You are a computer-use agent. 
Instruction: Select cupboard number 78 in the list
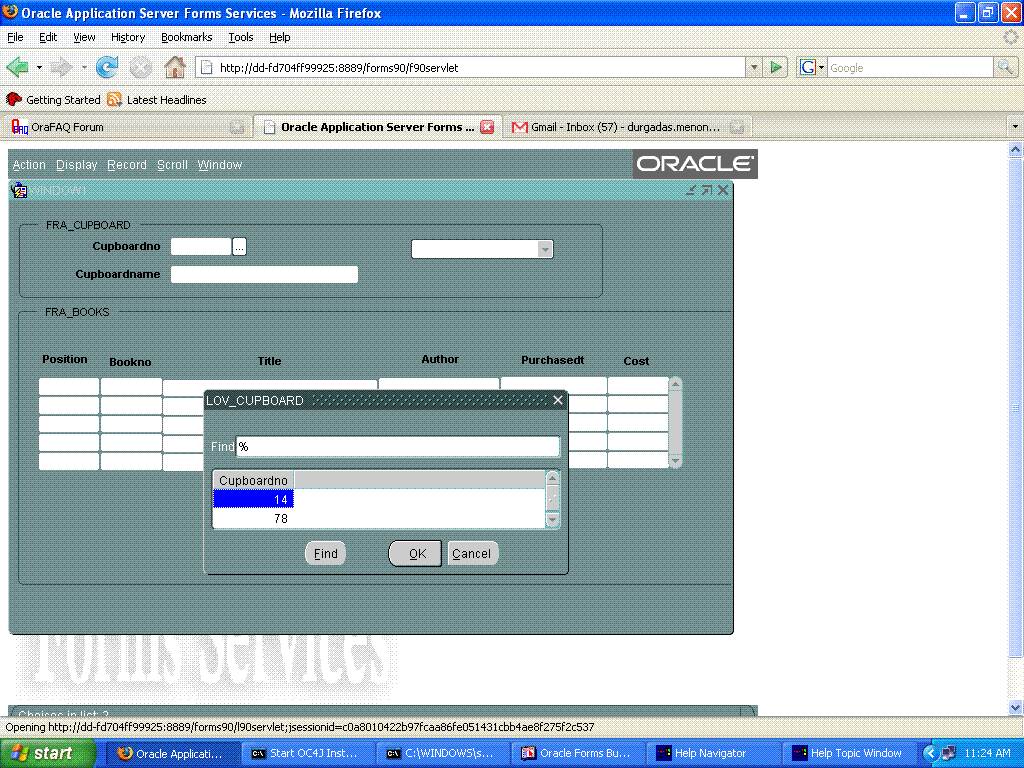click(x=253, y=519)
